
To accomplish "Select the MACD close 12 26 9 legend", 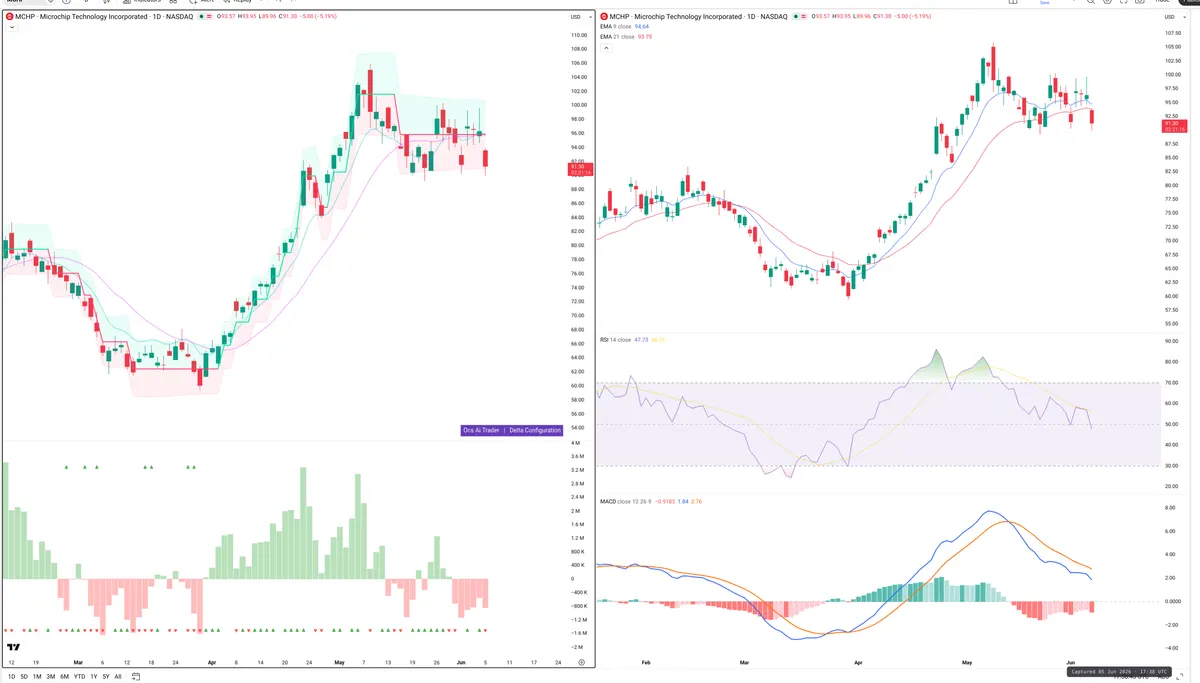I will pyautogui.click(x=624, y=500).
